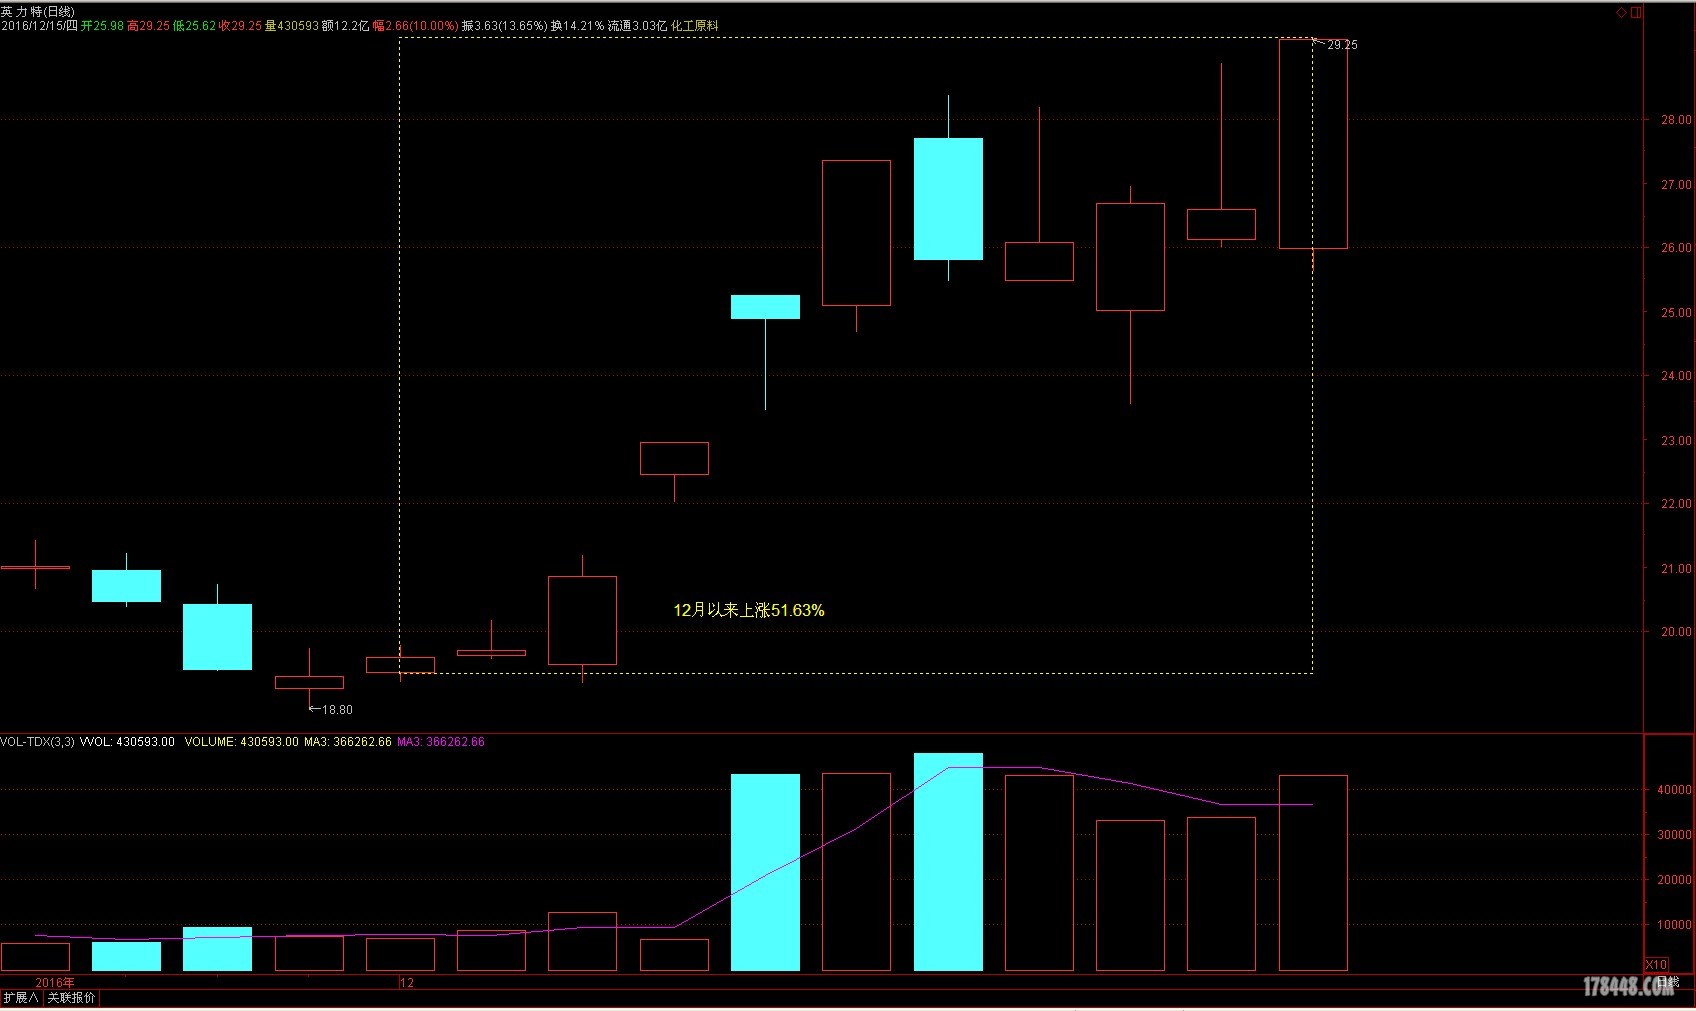Click the 20.00 price axis label

point(1676,632)
